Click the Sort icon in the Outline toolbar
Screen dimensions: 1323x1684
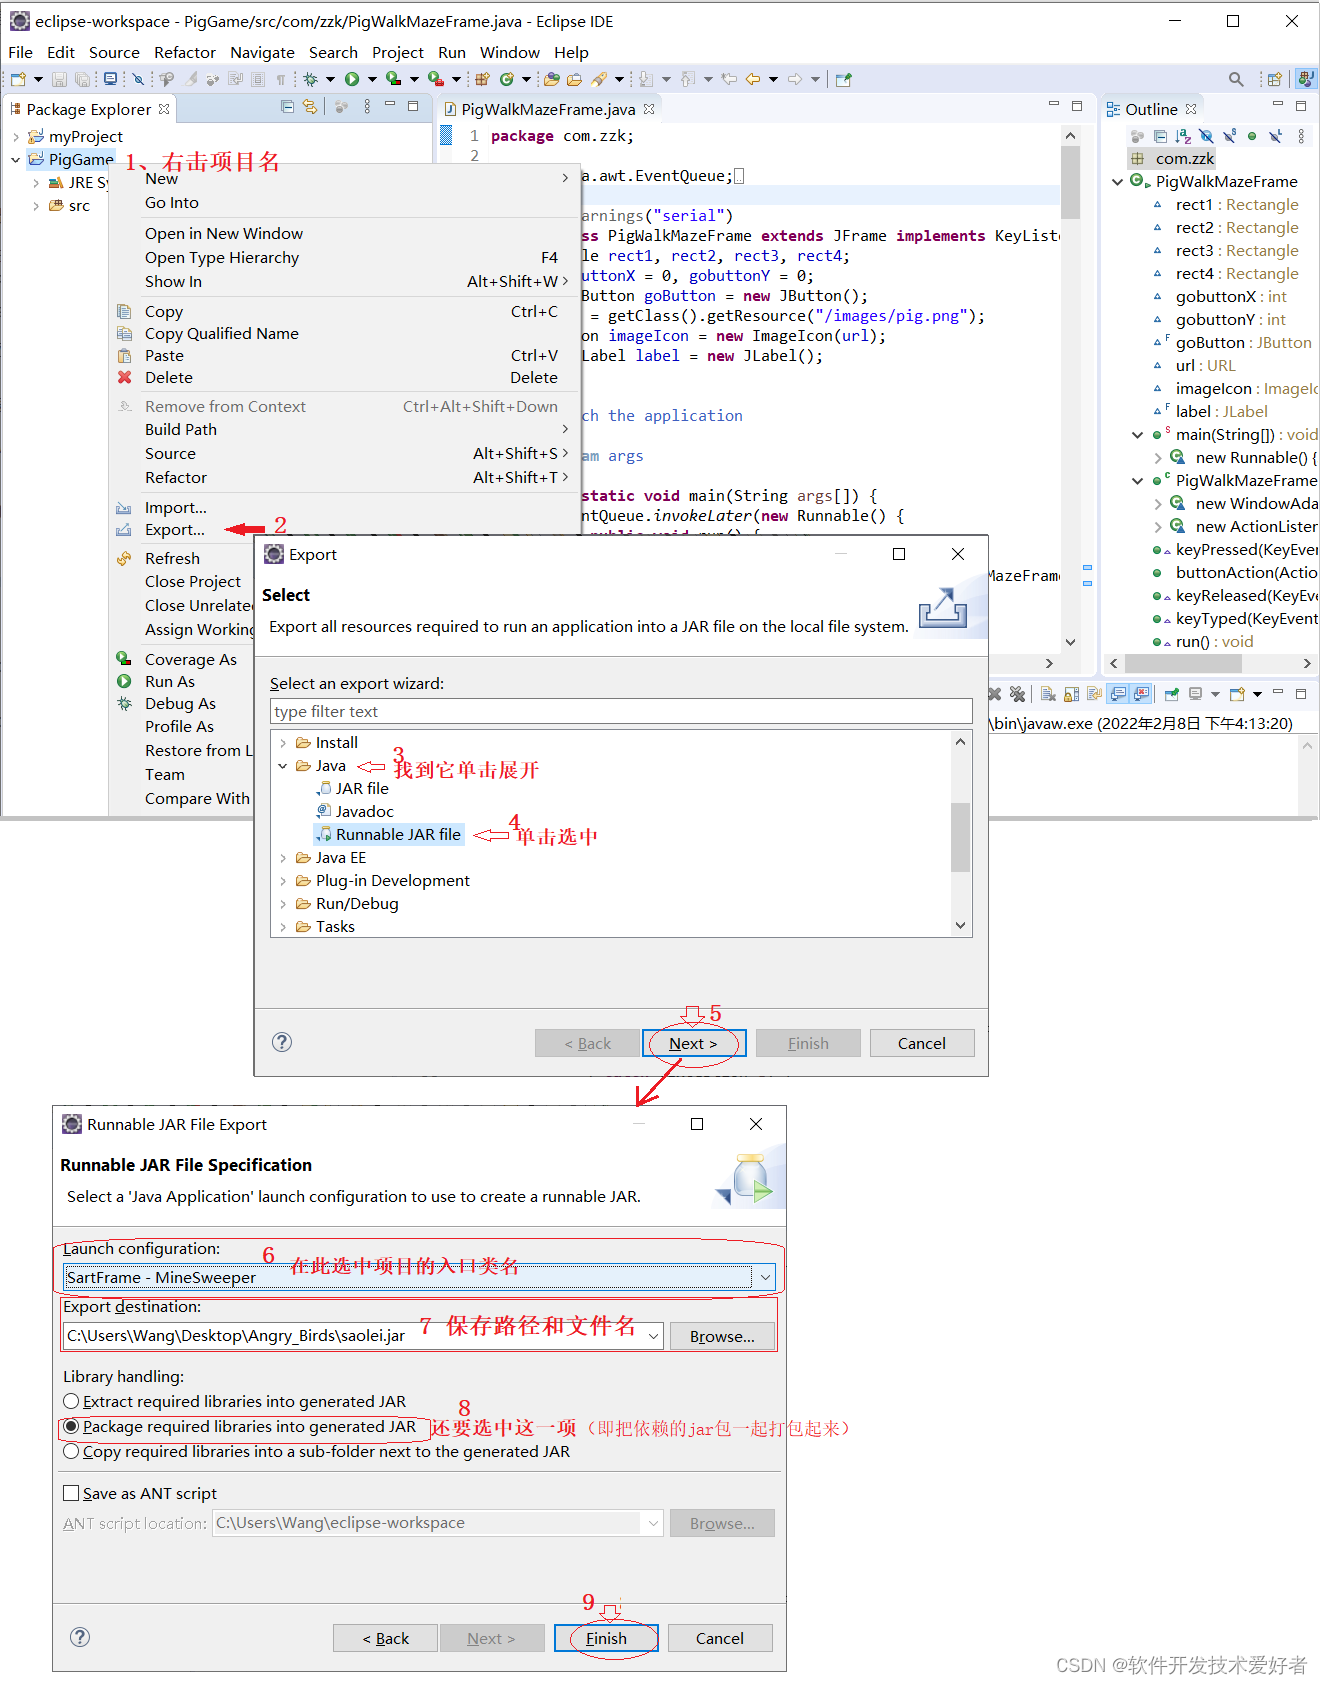tap(1183, 136)
